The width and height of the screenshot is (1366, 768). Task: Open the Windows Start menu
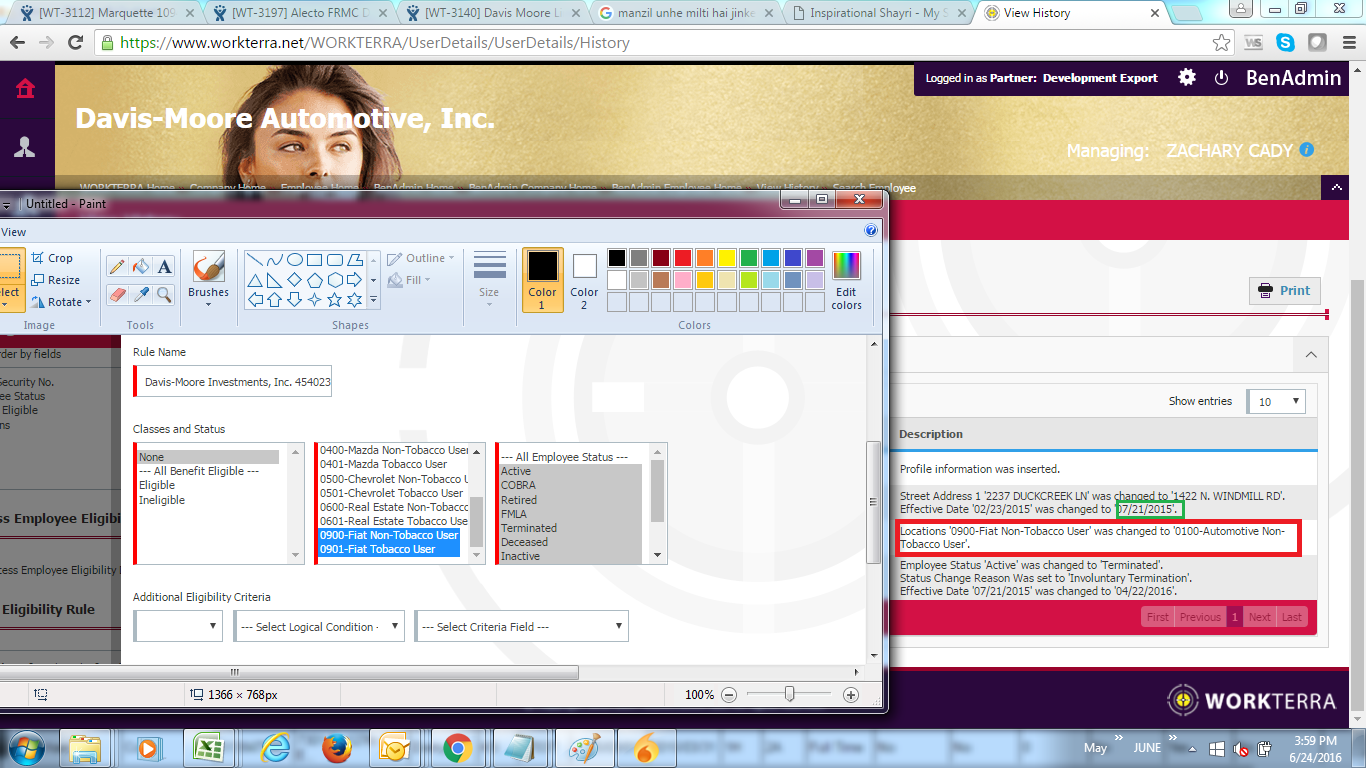(26, 748)
